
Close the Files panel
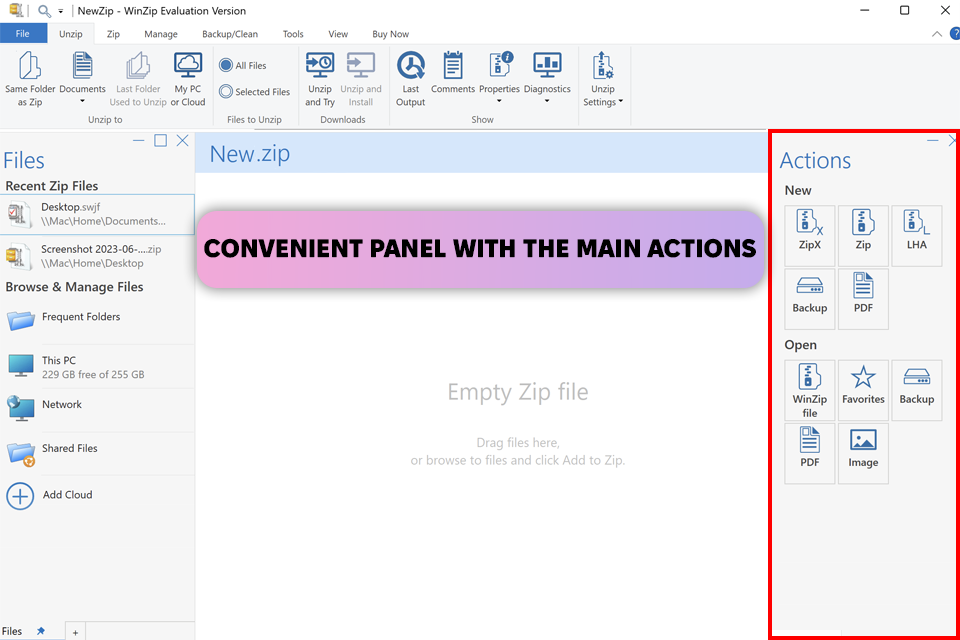[x=182, y=140]
